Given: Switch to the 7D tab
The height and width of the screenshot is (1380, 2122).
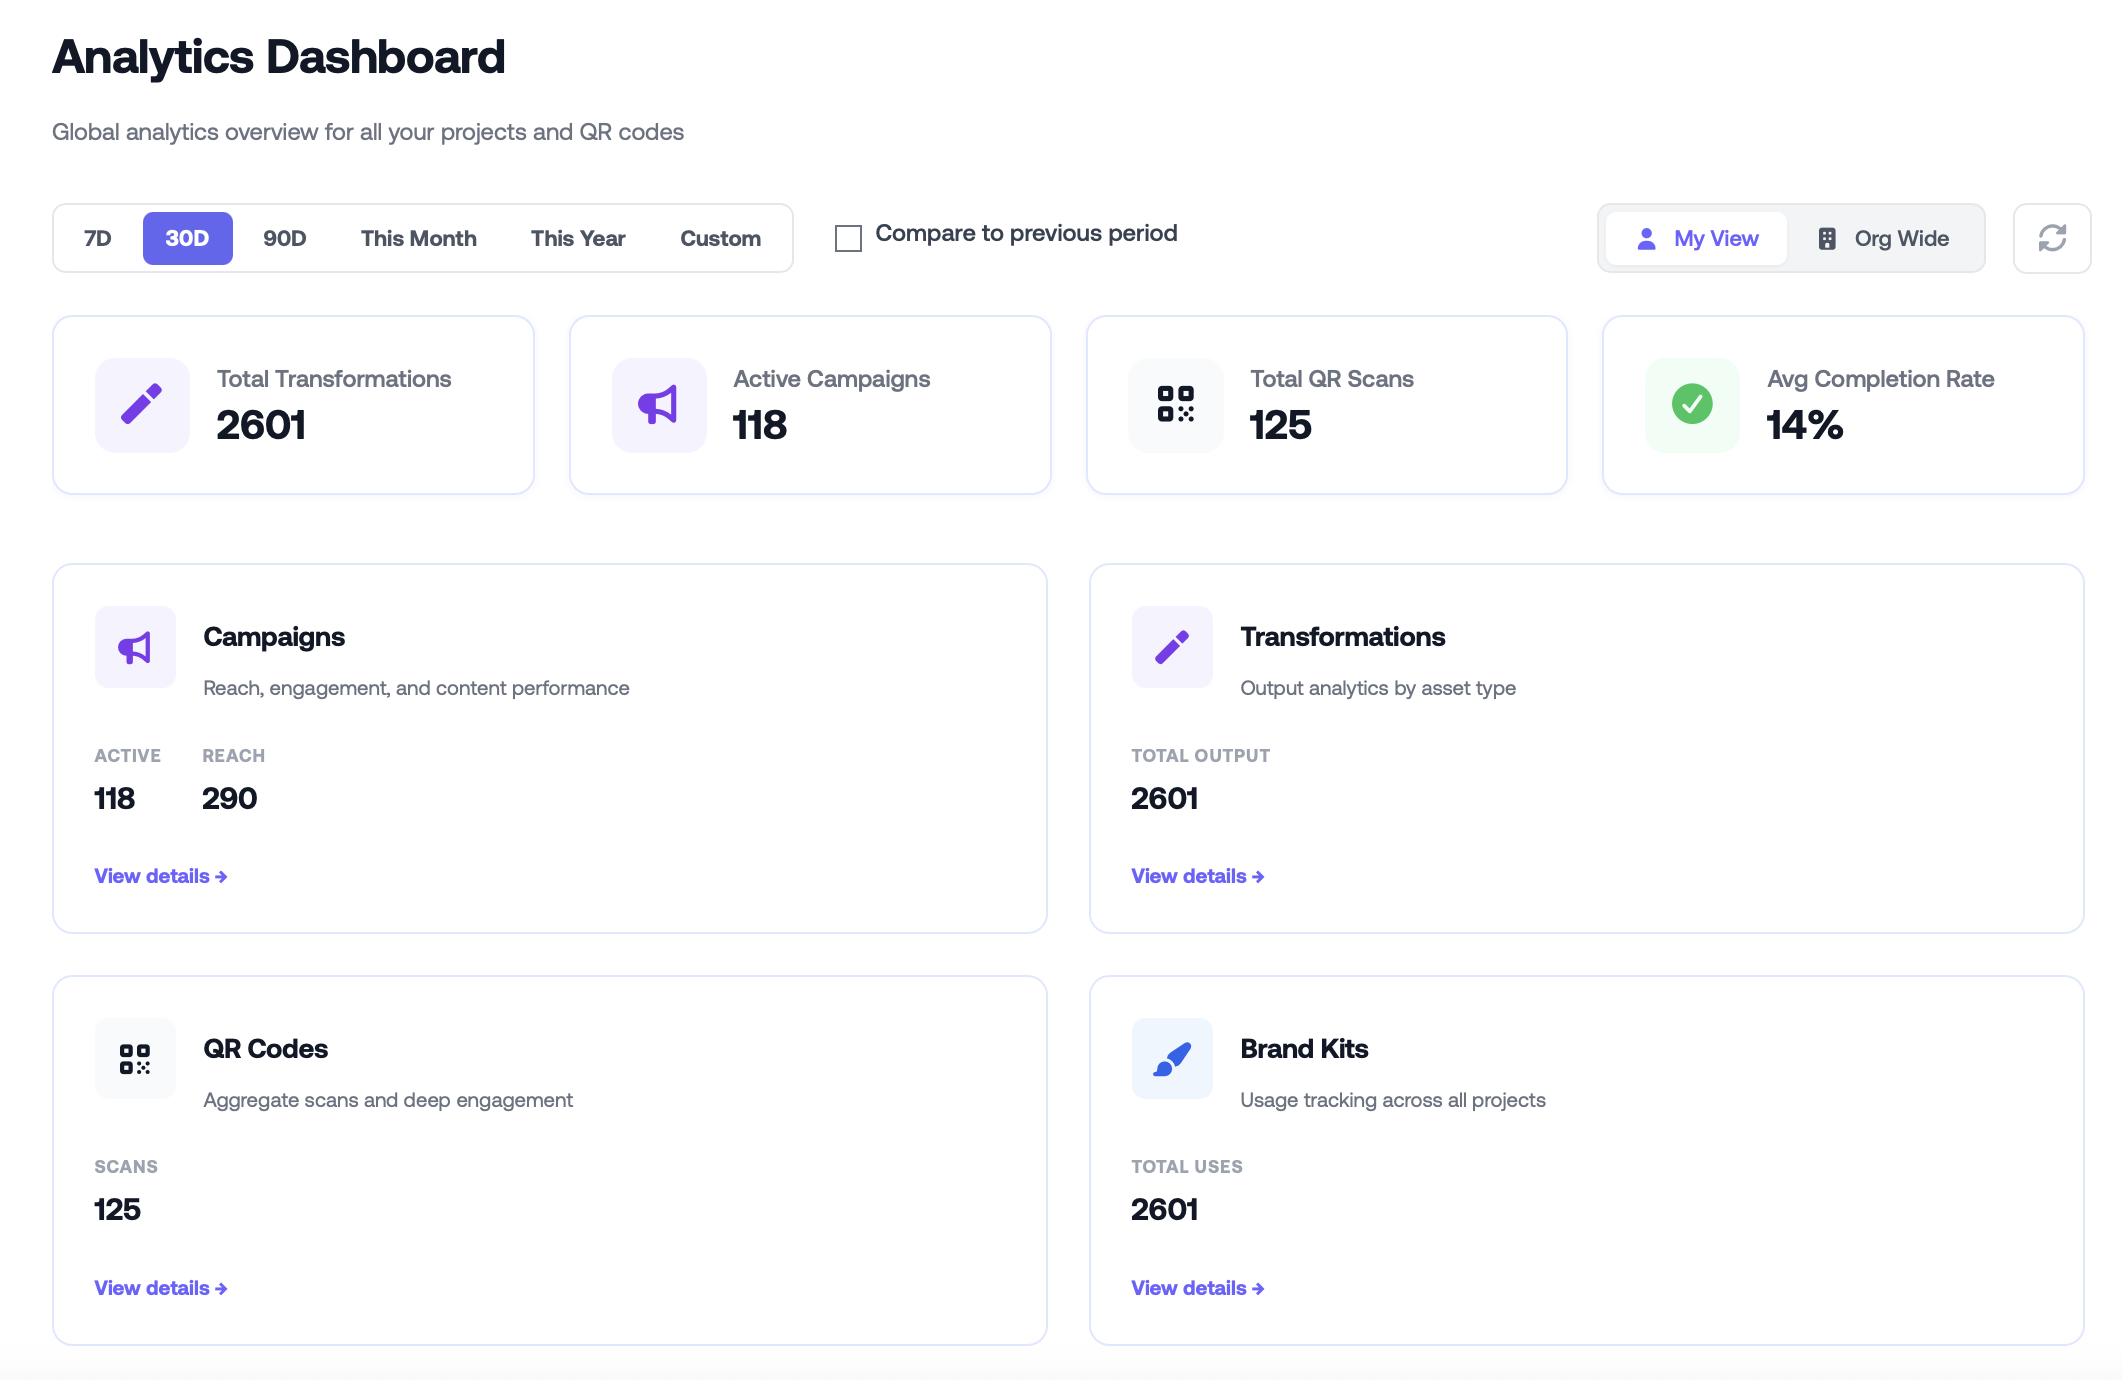Looking at the screenshot, I should point(97,238).
